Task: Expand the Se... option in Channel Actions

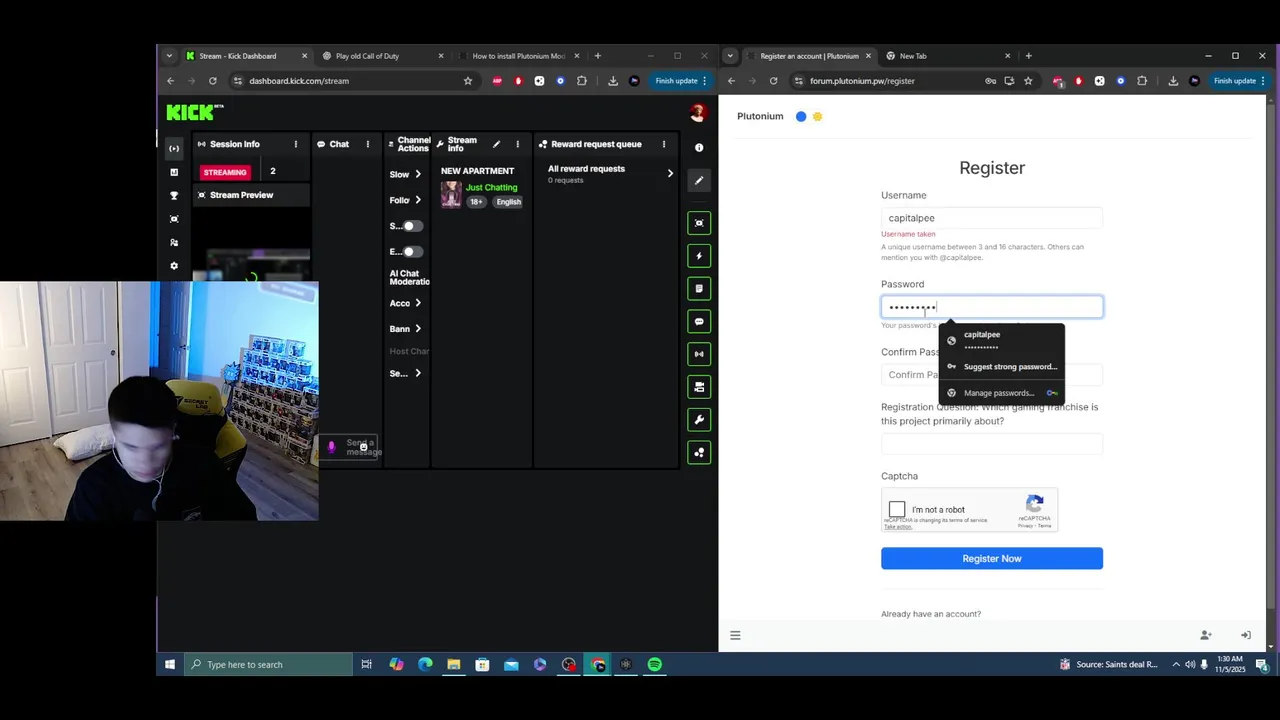Action: point(405,373)
